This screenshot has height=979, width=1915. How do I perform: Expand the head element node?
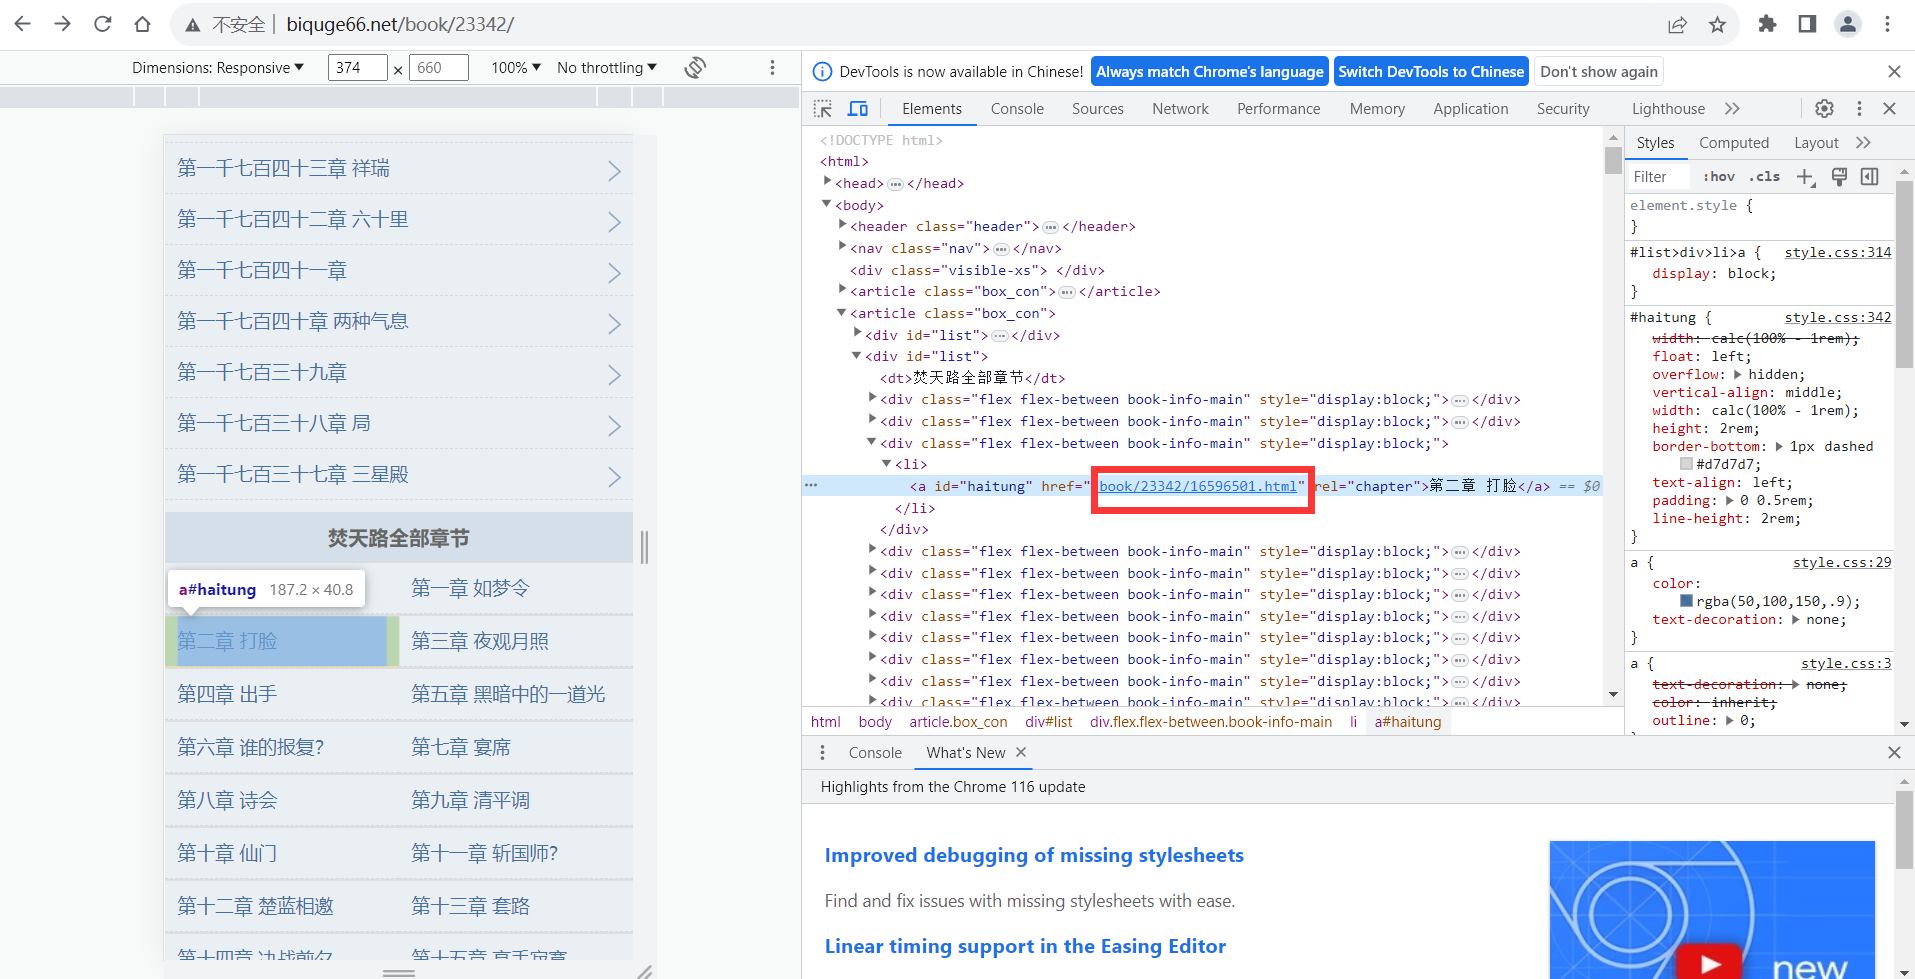click(828, 183)
